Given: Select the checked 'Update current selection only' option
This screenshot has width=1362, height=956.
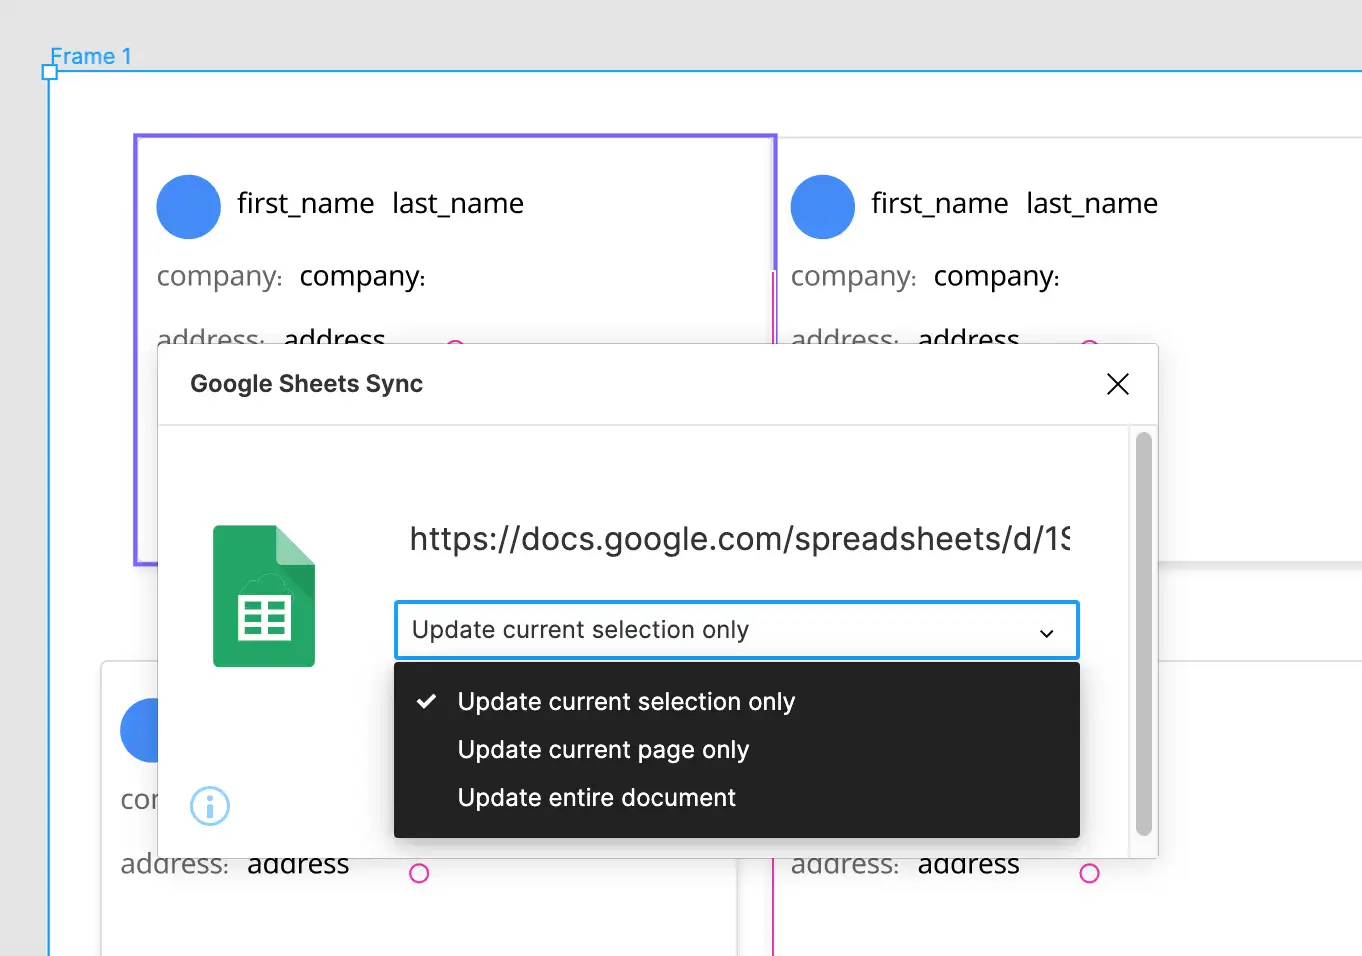Looking at the screenshot, I should point(626,701).
